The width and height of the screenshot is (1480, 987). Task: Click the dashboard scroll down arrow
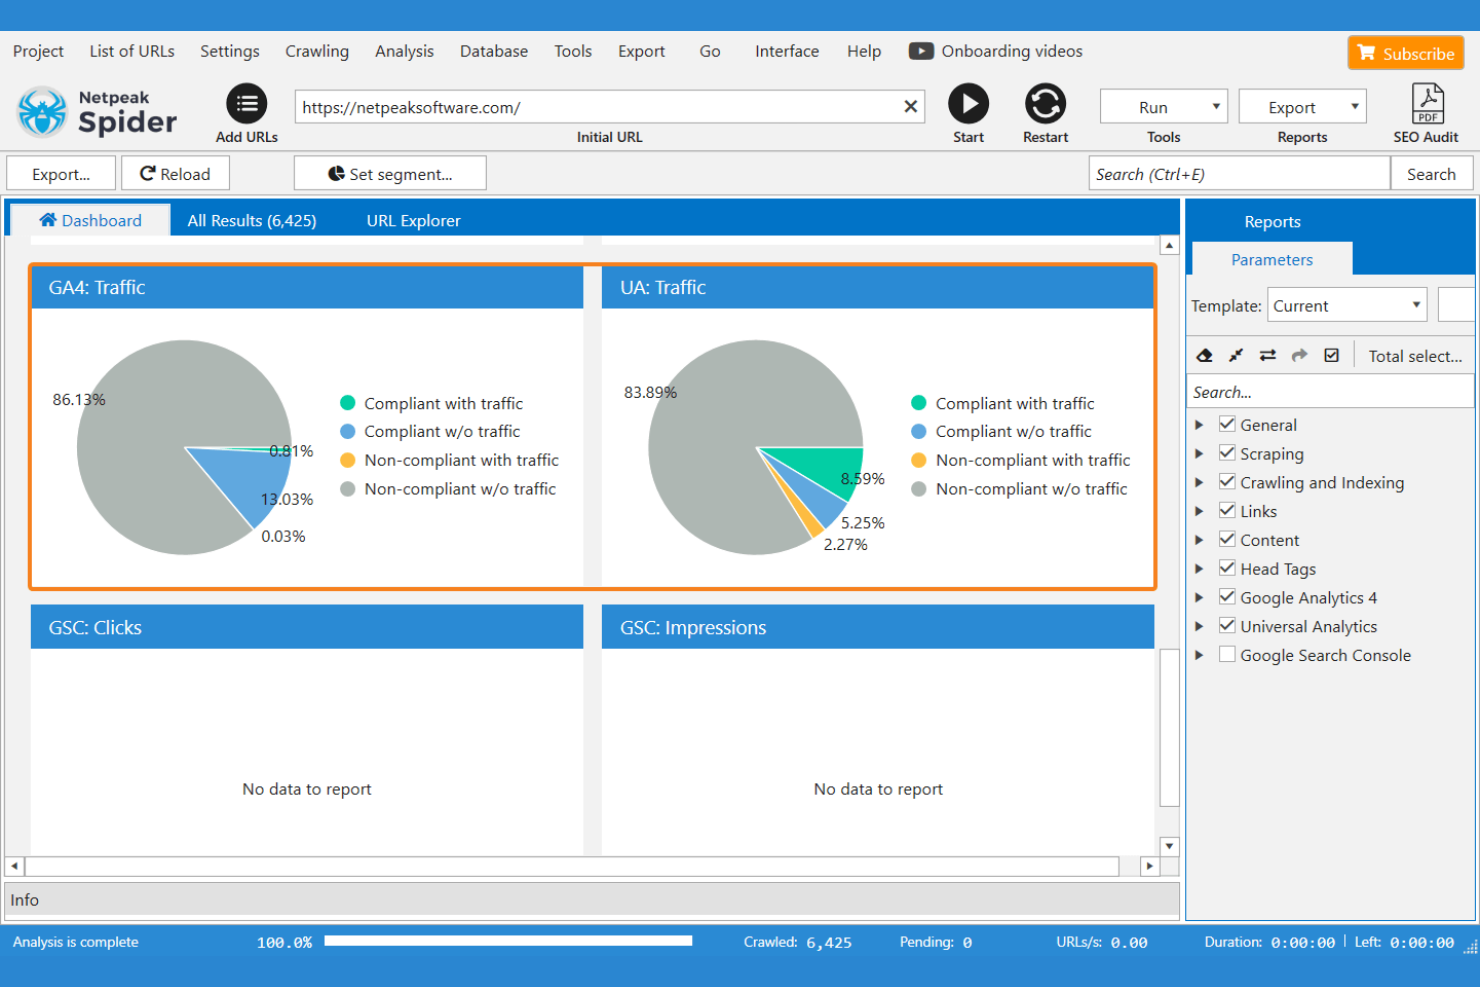(1169, 846)
